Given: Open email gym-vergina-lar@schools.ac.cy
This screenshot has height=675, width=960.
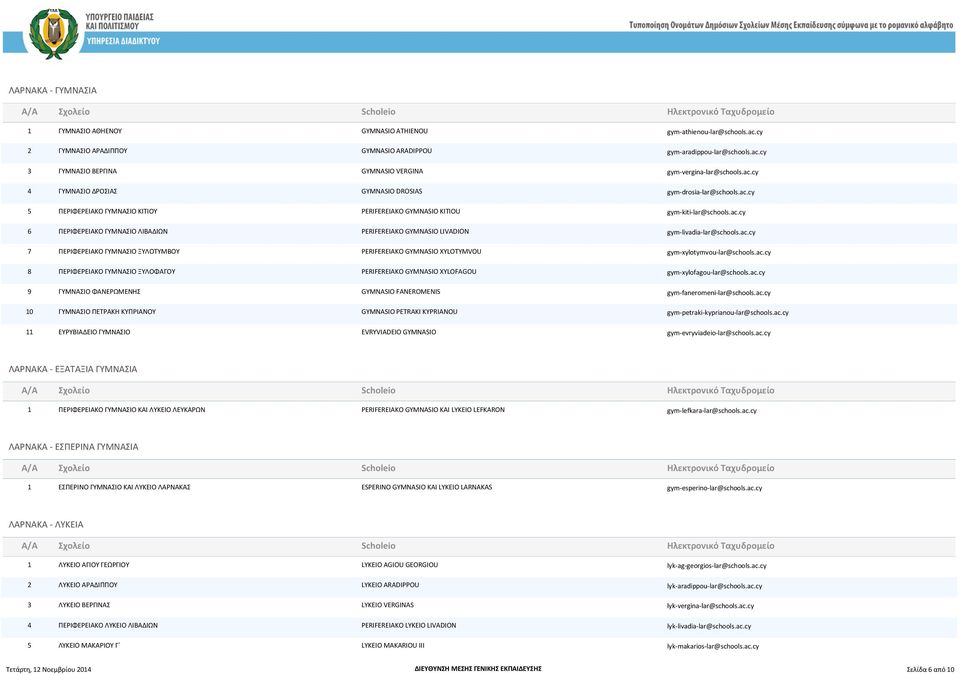Looking at the screenshot, I should [x=713, y=172].
